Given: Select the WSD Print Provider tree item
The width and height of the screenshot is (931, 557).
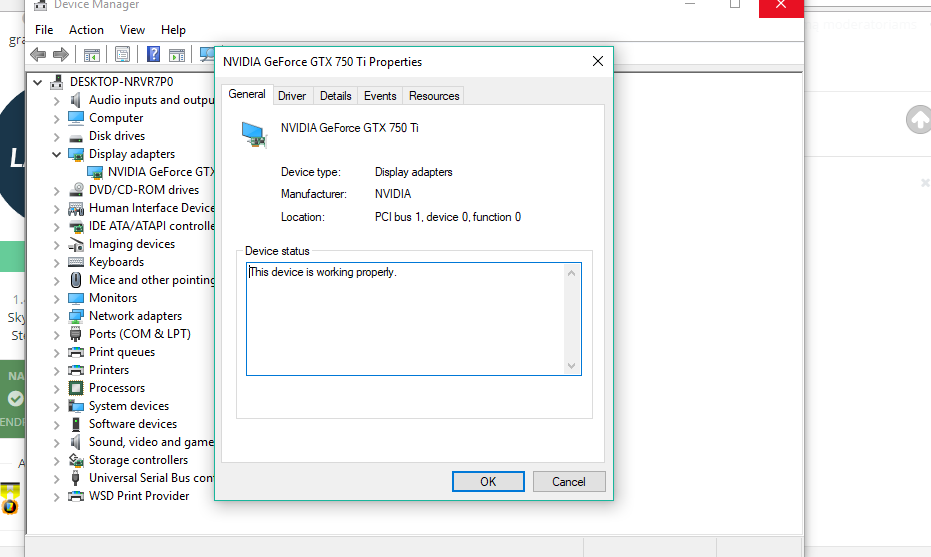Looking at the screenshot, I should 139,496.
